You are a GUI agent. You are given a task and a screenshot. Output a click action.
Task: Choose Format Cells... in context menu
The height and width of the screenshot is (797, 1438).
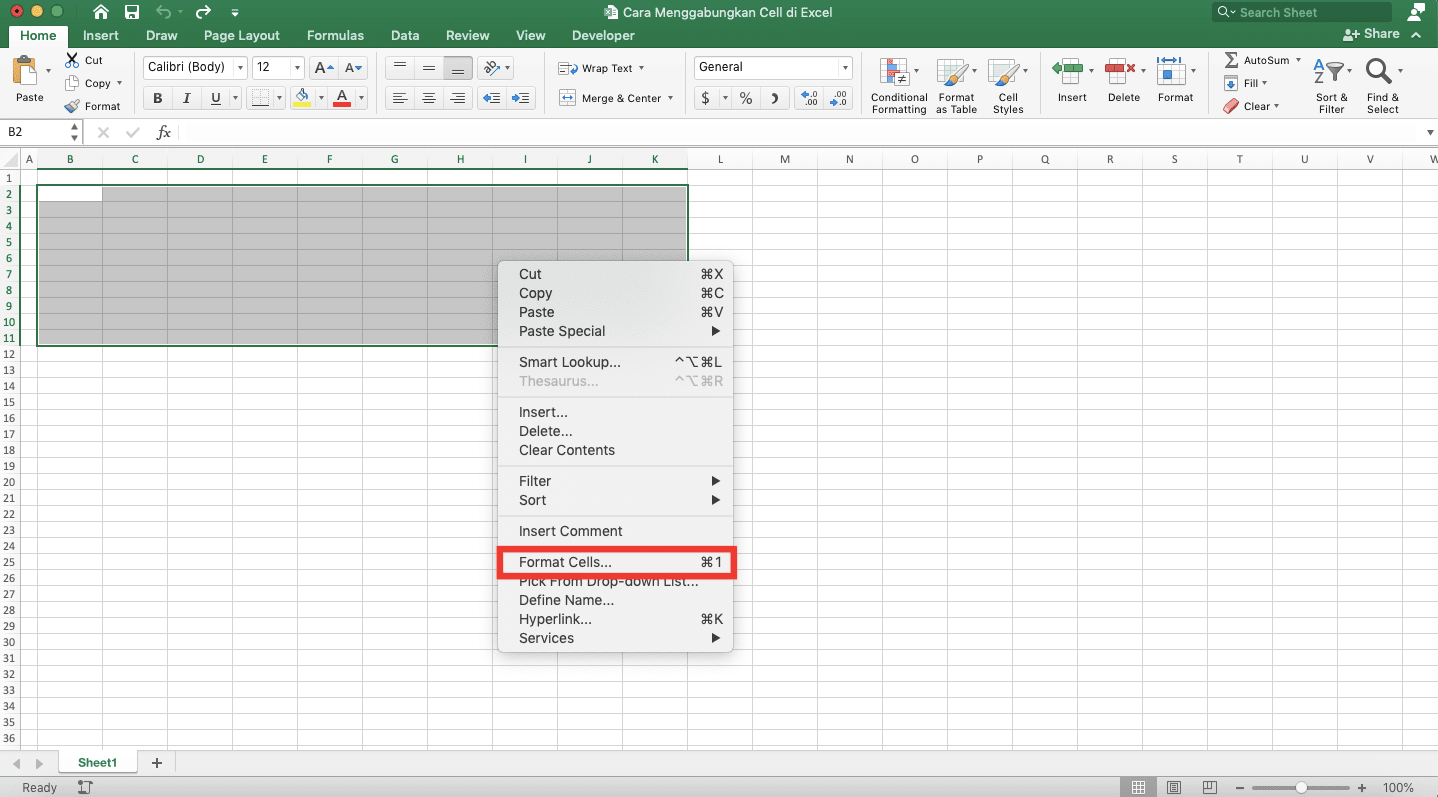coord(616,562)
